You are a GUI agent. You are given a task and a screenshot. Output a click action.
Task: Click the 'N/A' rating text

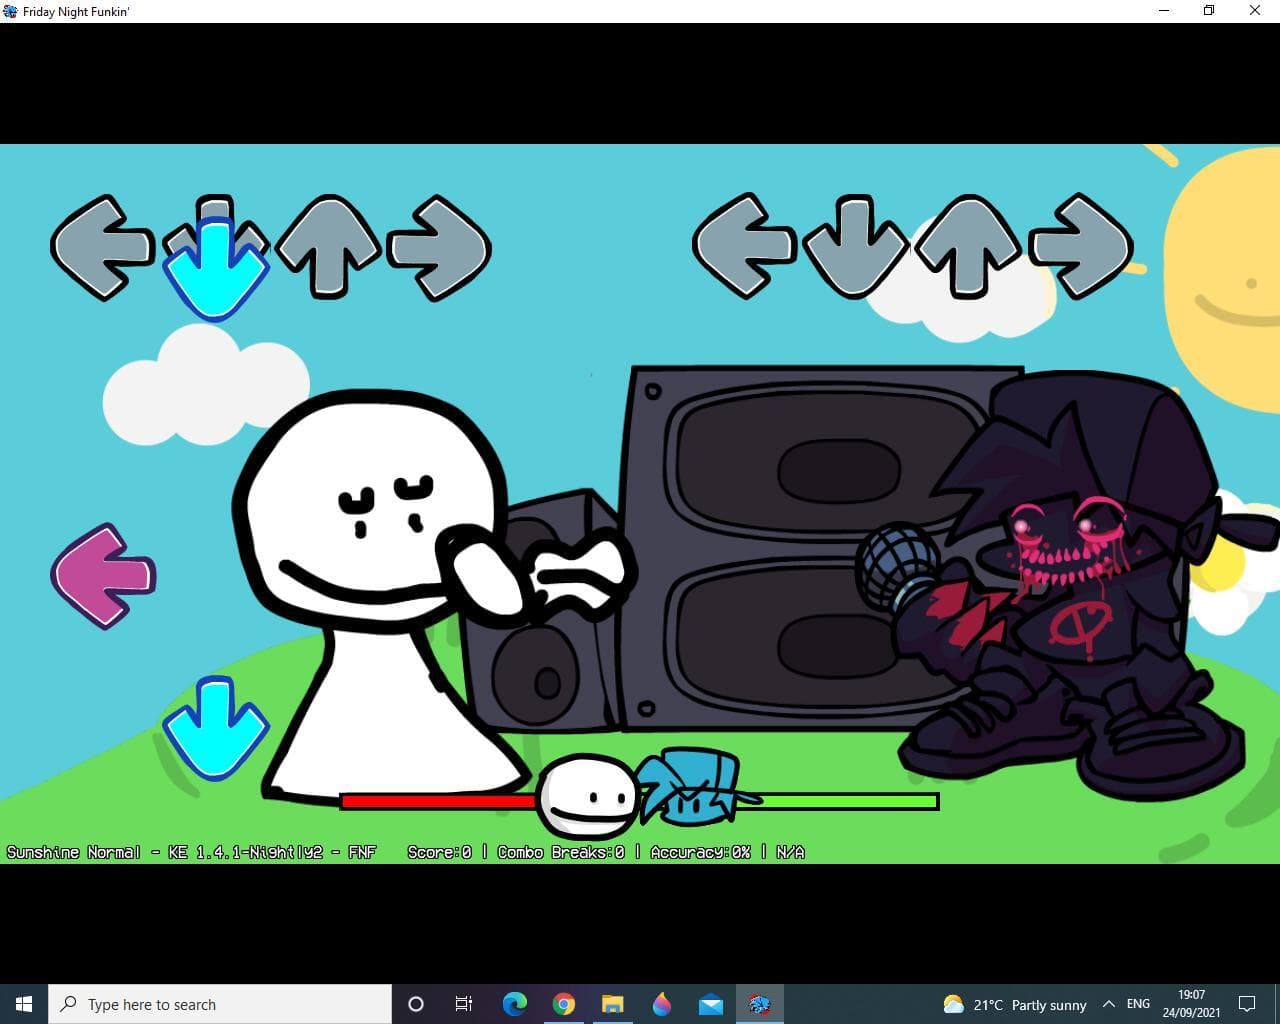point(790,852)
